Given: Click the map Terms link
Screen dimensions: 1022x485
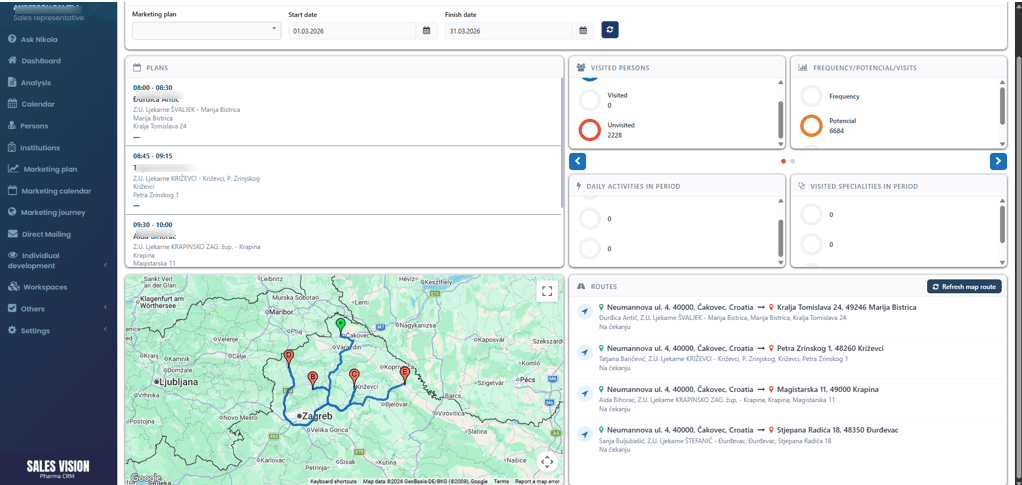Looking at the screenshot, I should pos(501,481).
